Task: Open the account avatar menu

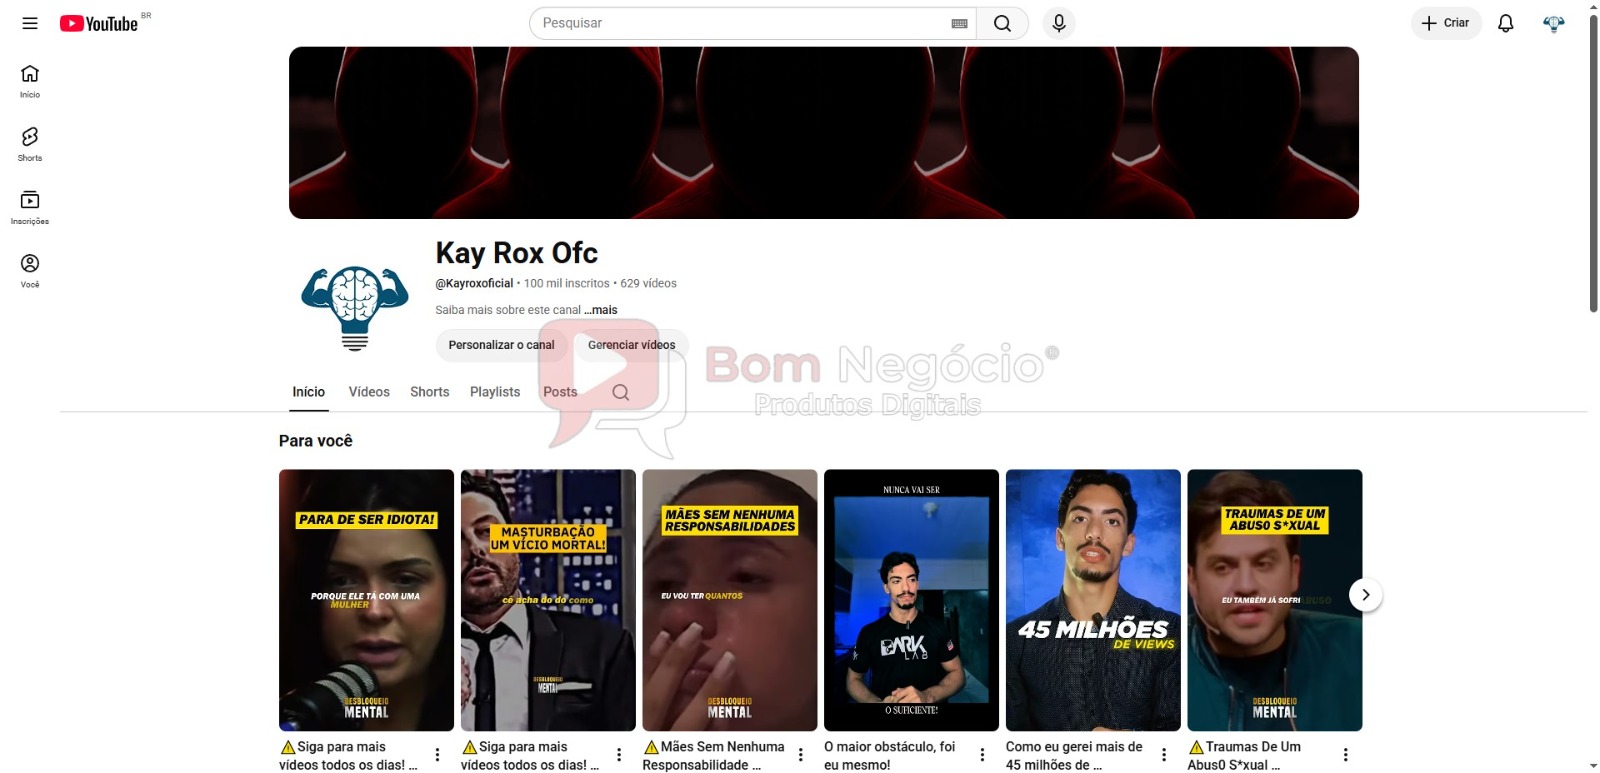Action: pos(1554,23)
